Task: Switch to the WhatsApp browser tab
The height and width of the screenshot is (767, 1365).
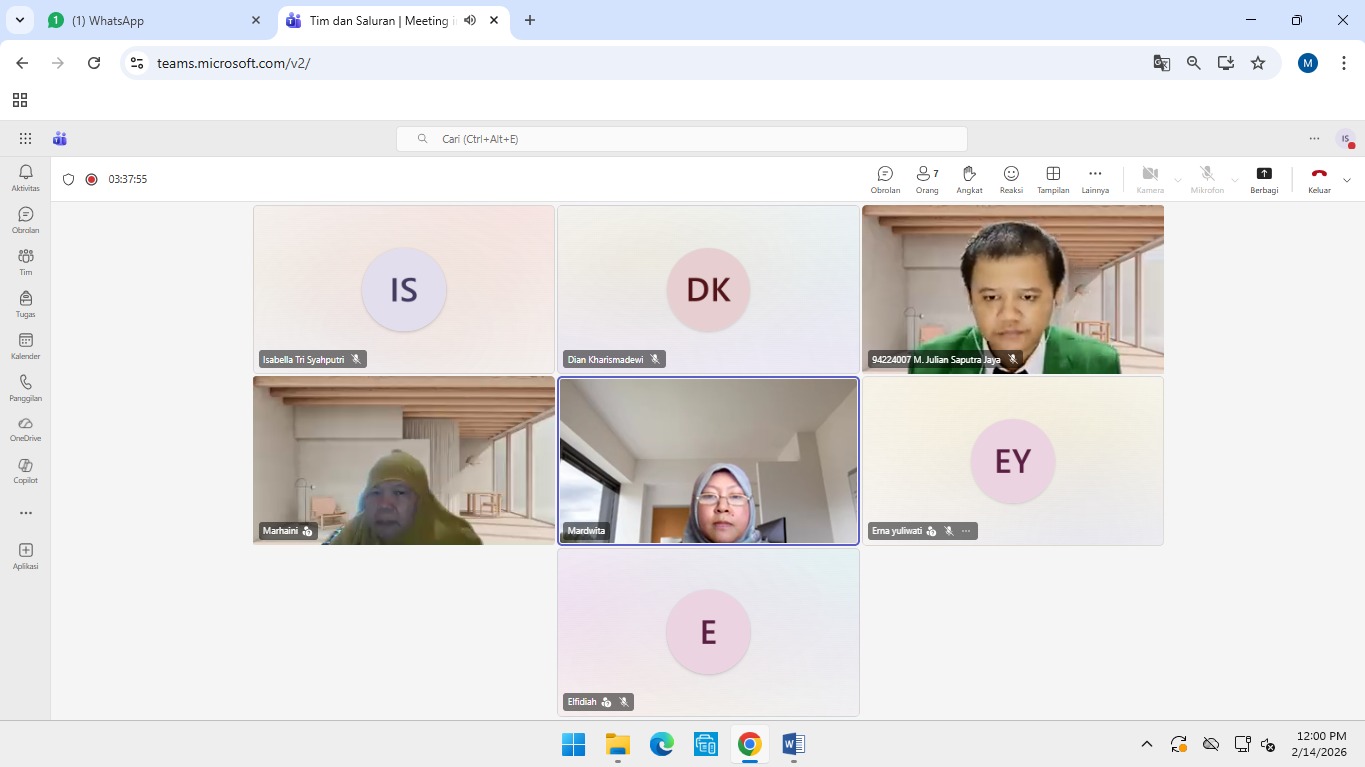Action: tap(150, 20)
